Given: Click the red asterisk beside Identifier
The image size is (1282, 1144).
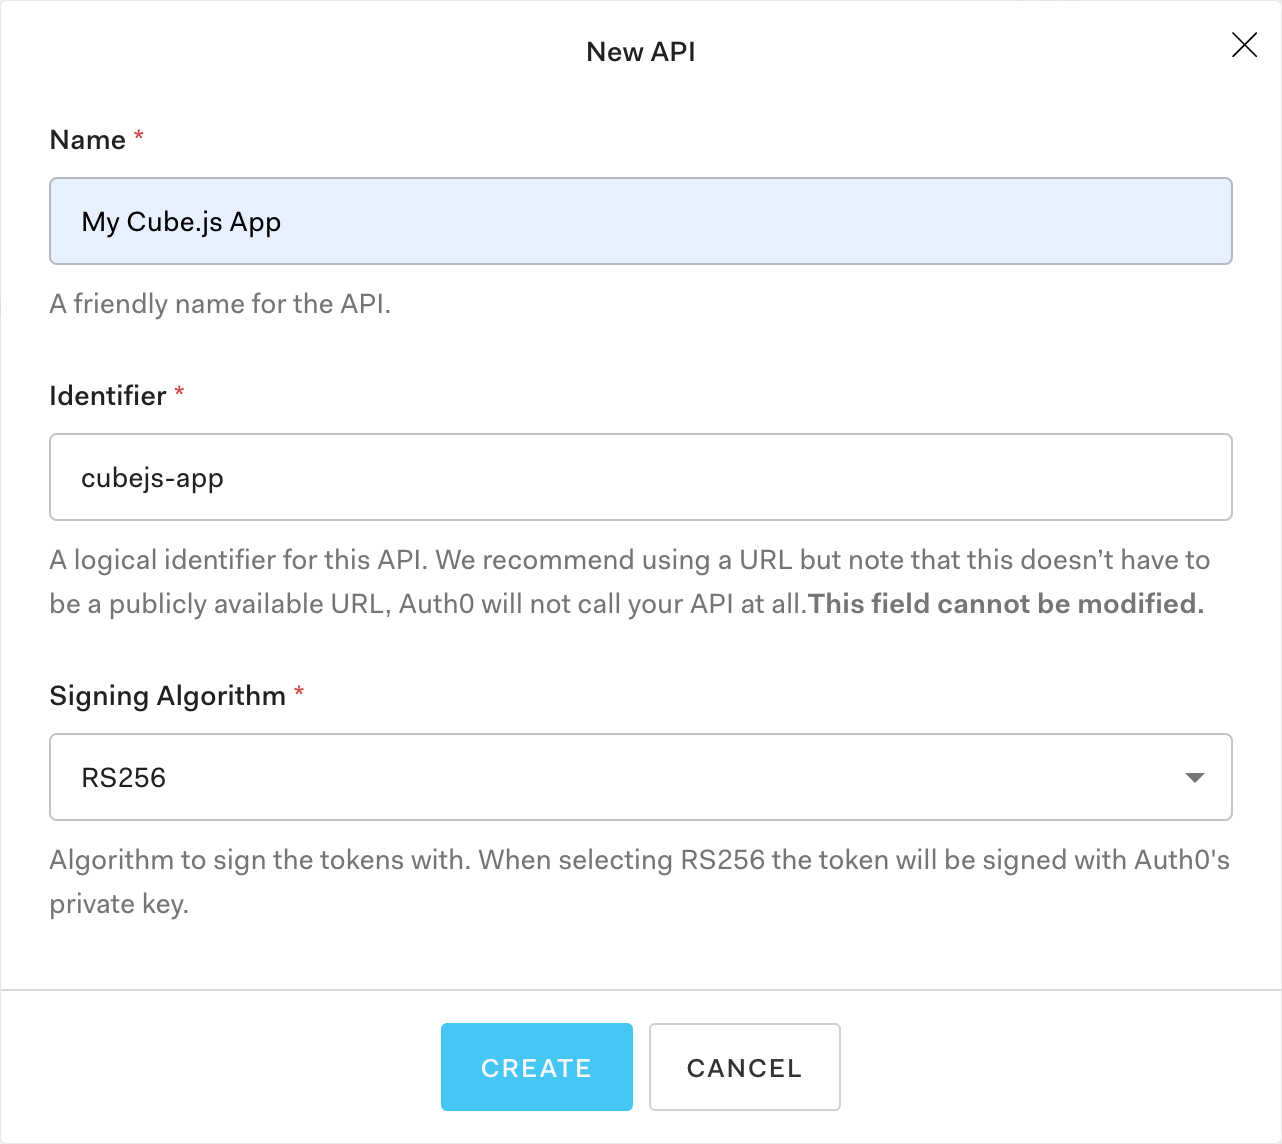Looking at the screenshot, I should 179,391.
